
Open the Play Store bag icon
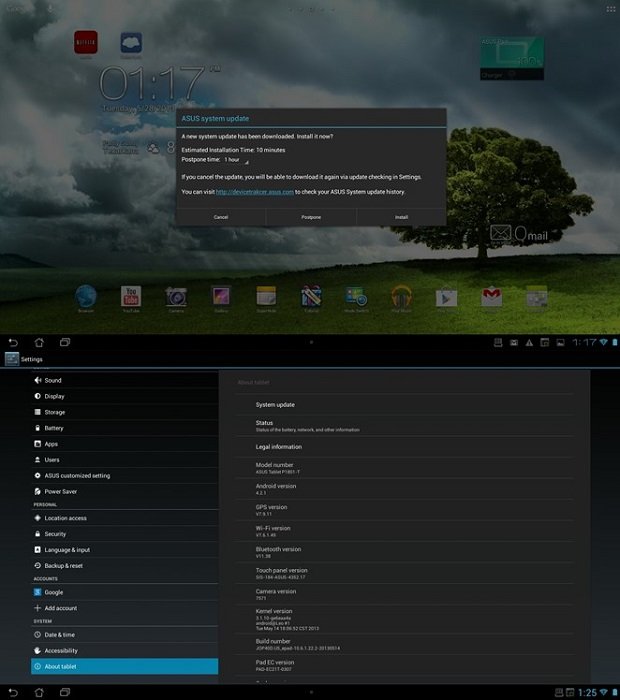(446, 297)
